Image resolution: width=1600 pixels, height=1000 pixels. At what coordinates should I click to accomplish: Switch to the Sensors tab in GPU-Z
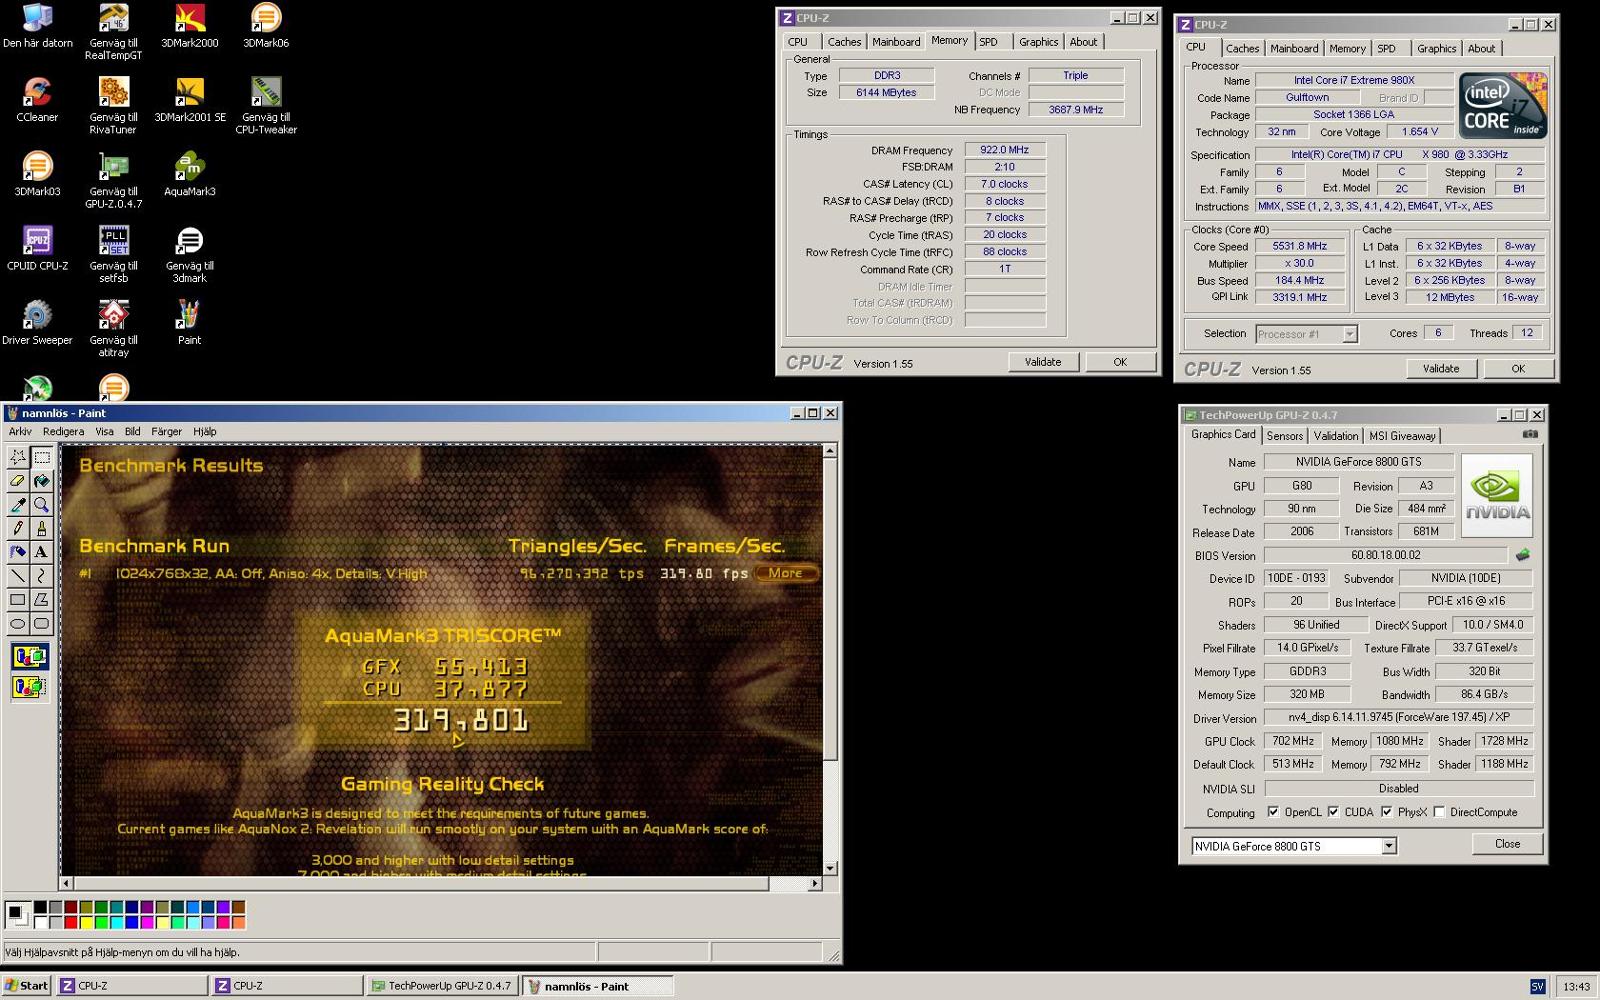1285,436
